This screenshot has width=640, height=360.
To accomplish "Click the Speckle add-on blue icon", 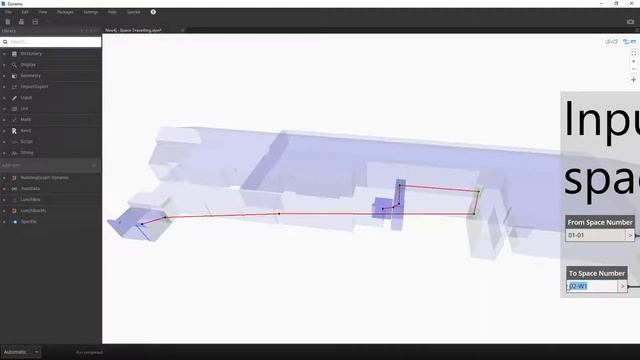I will [x=15, y=222].
